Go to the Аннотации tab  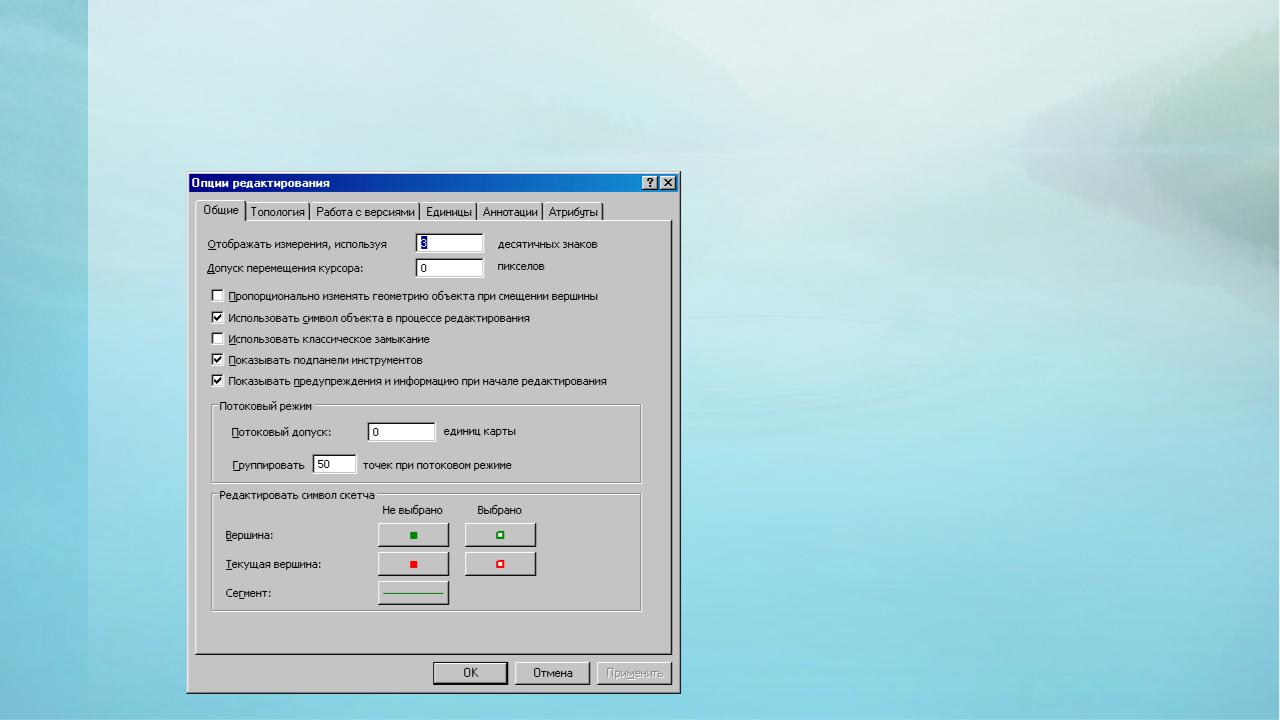pos(510,212)
